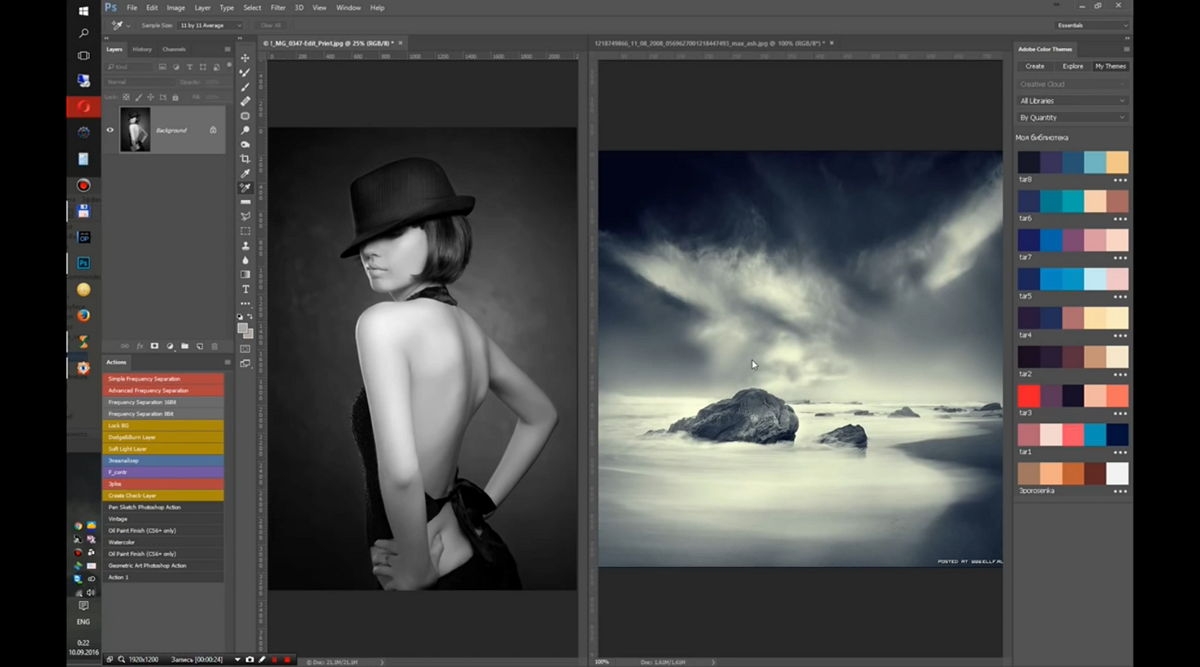The height and width of the screenshot is (667, 1200).
Task: Open Windows Start menu
Action: [x=84, y=11]
